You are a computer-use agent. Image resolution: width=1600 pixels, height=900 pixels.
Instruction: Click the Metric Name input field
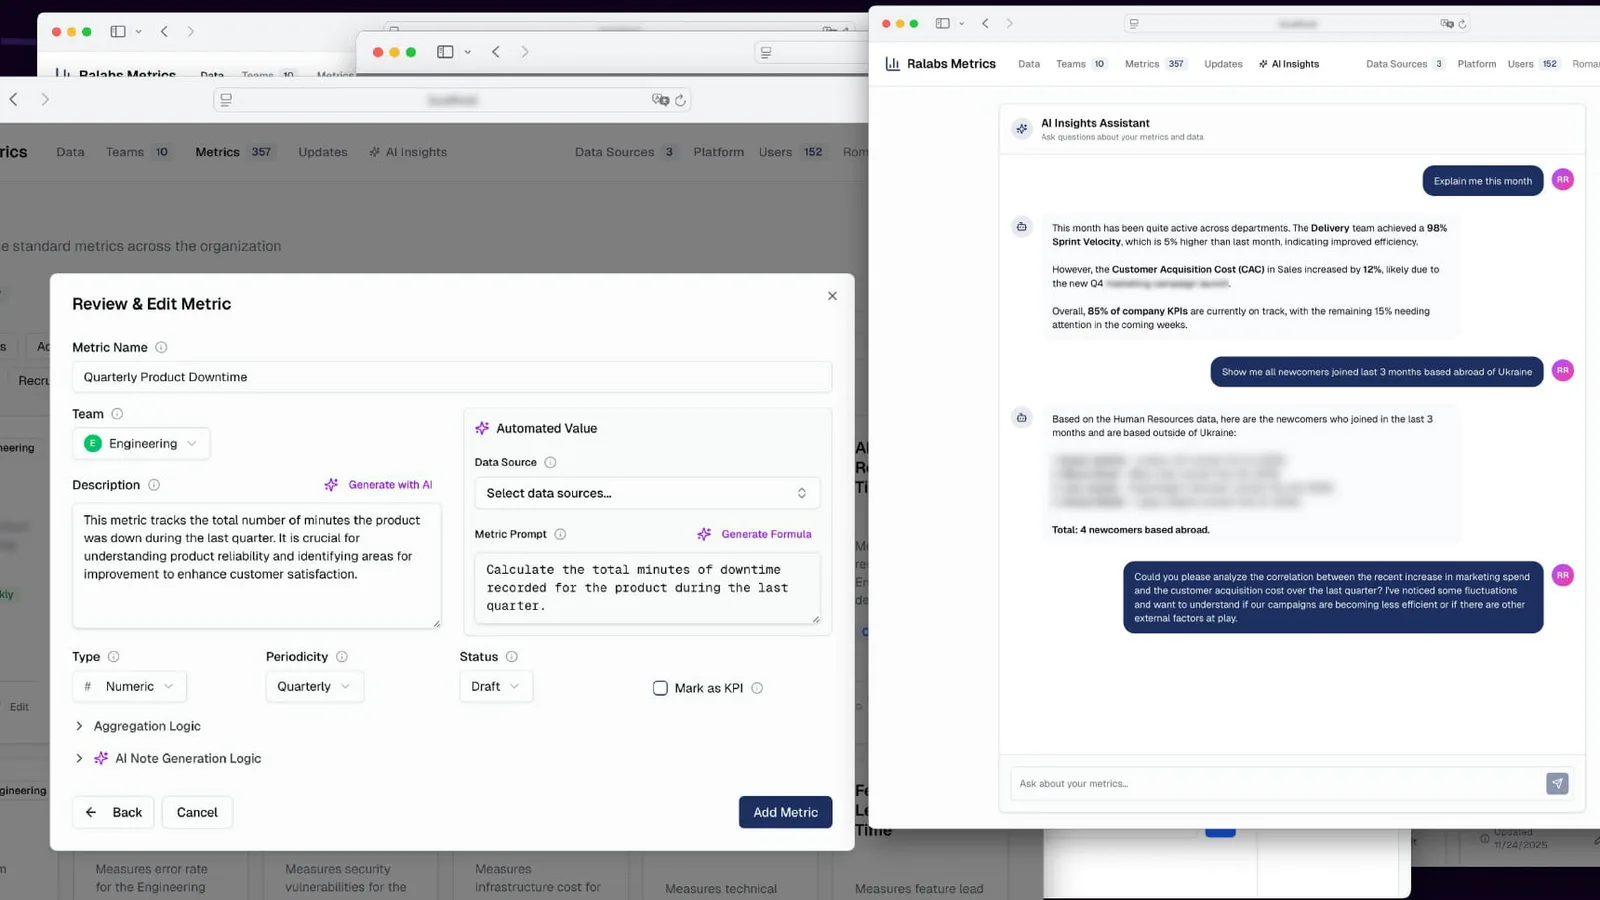tap(452, 377)
